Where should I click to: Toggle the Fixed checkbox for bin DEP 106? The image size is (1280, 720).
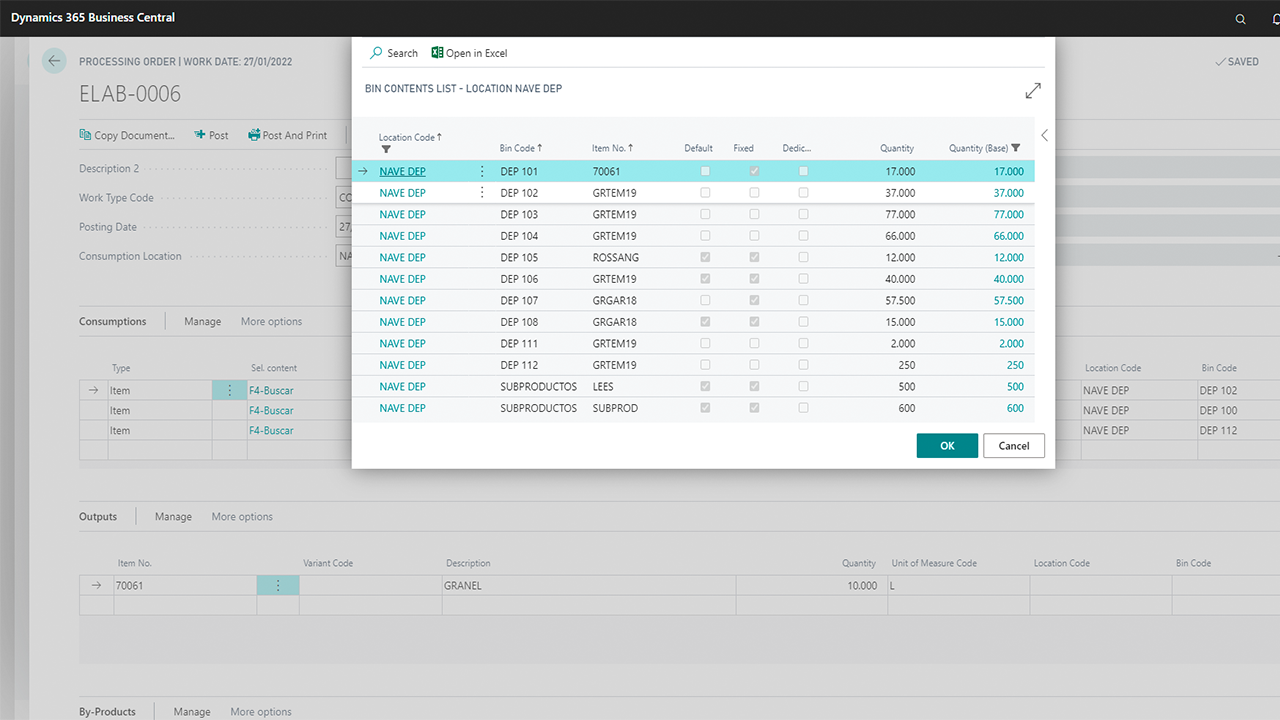pos(754,279)
